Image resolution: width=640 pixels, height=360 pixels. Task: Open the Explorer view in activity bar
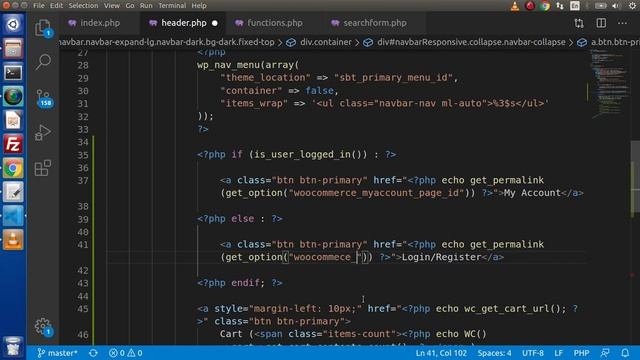43,28
